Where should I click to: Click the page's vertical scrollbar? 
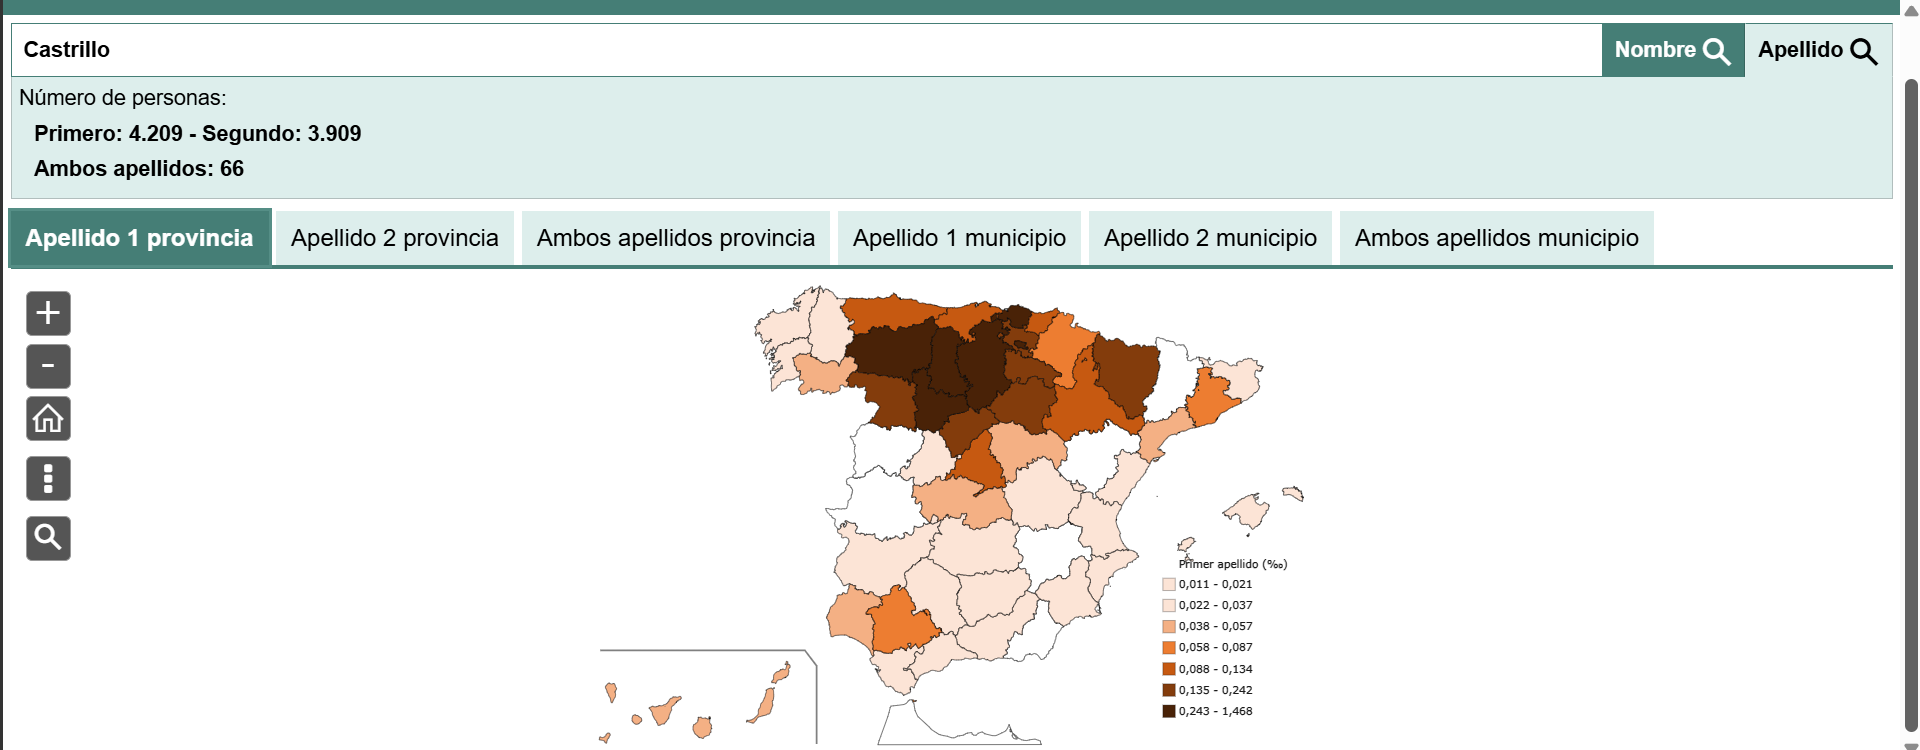pyautogui.click(x=1911, y=400)
